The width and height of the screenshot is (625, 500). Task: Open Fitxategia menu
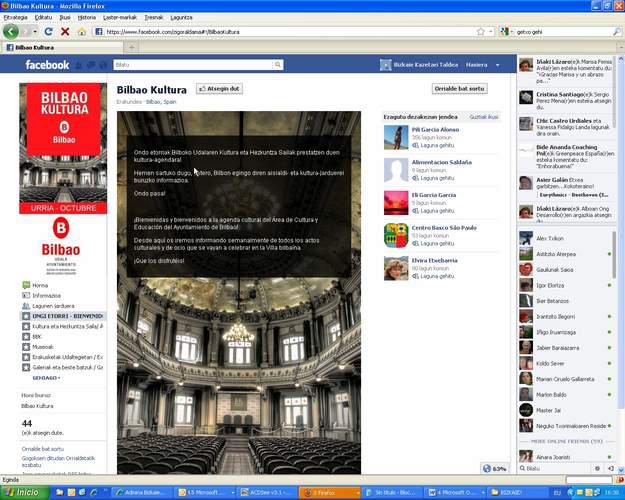[x=16, y=18]
